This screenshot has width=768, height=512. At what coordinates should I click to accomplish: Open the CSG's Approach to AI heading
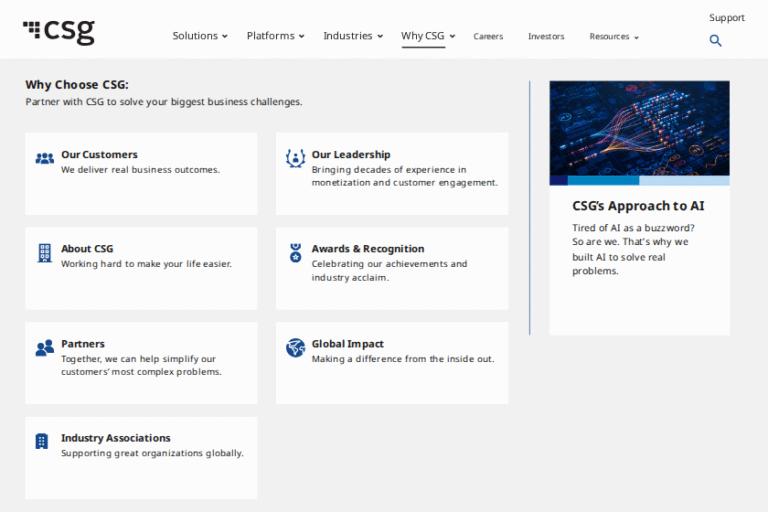pyautogui.click(x=638, y=206)
